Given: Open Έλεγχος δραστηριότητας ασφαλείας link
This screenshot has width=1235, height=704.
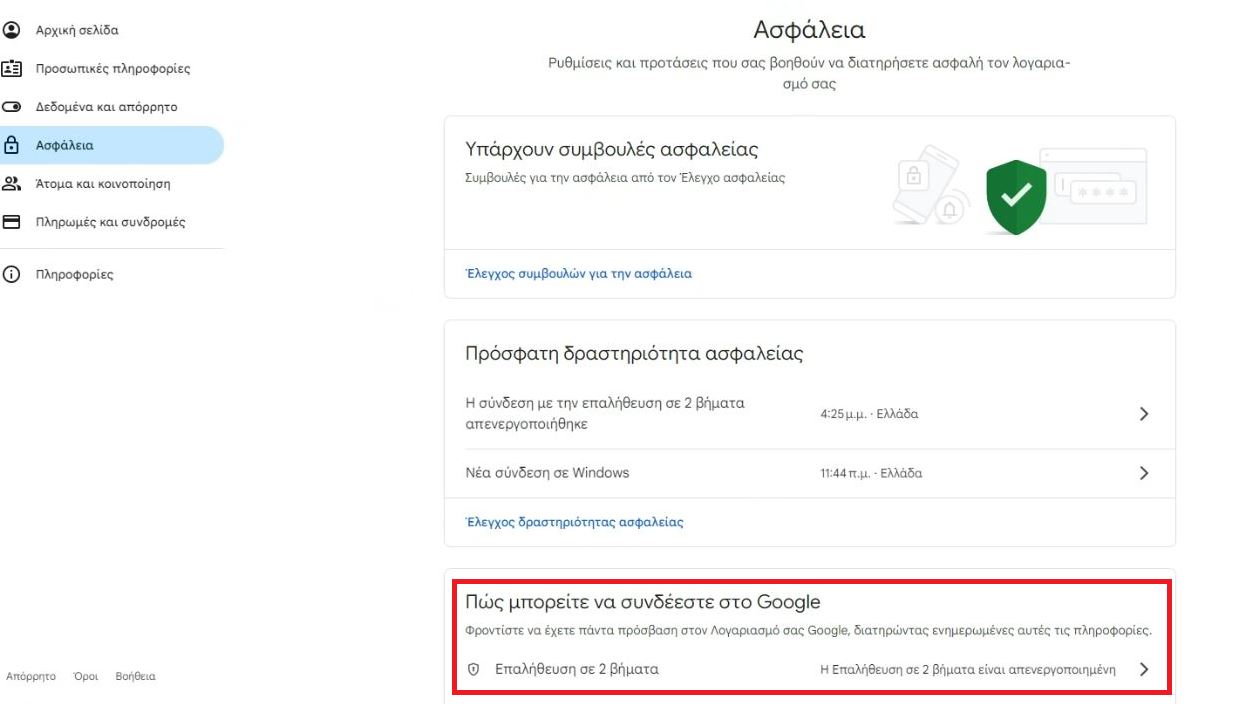Looking at the screenshot, I should (575, 522).
